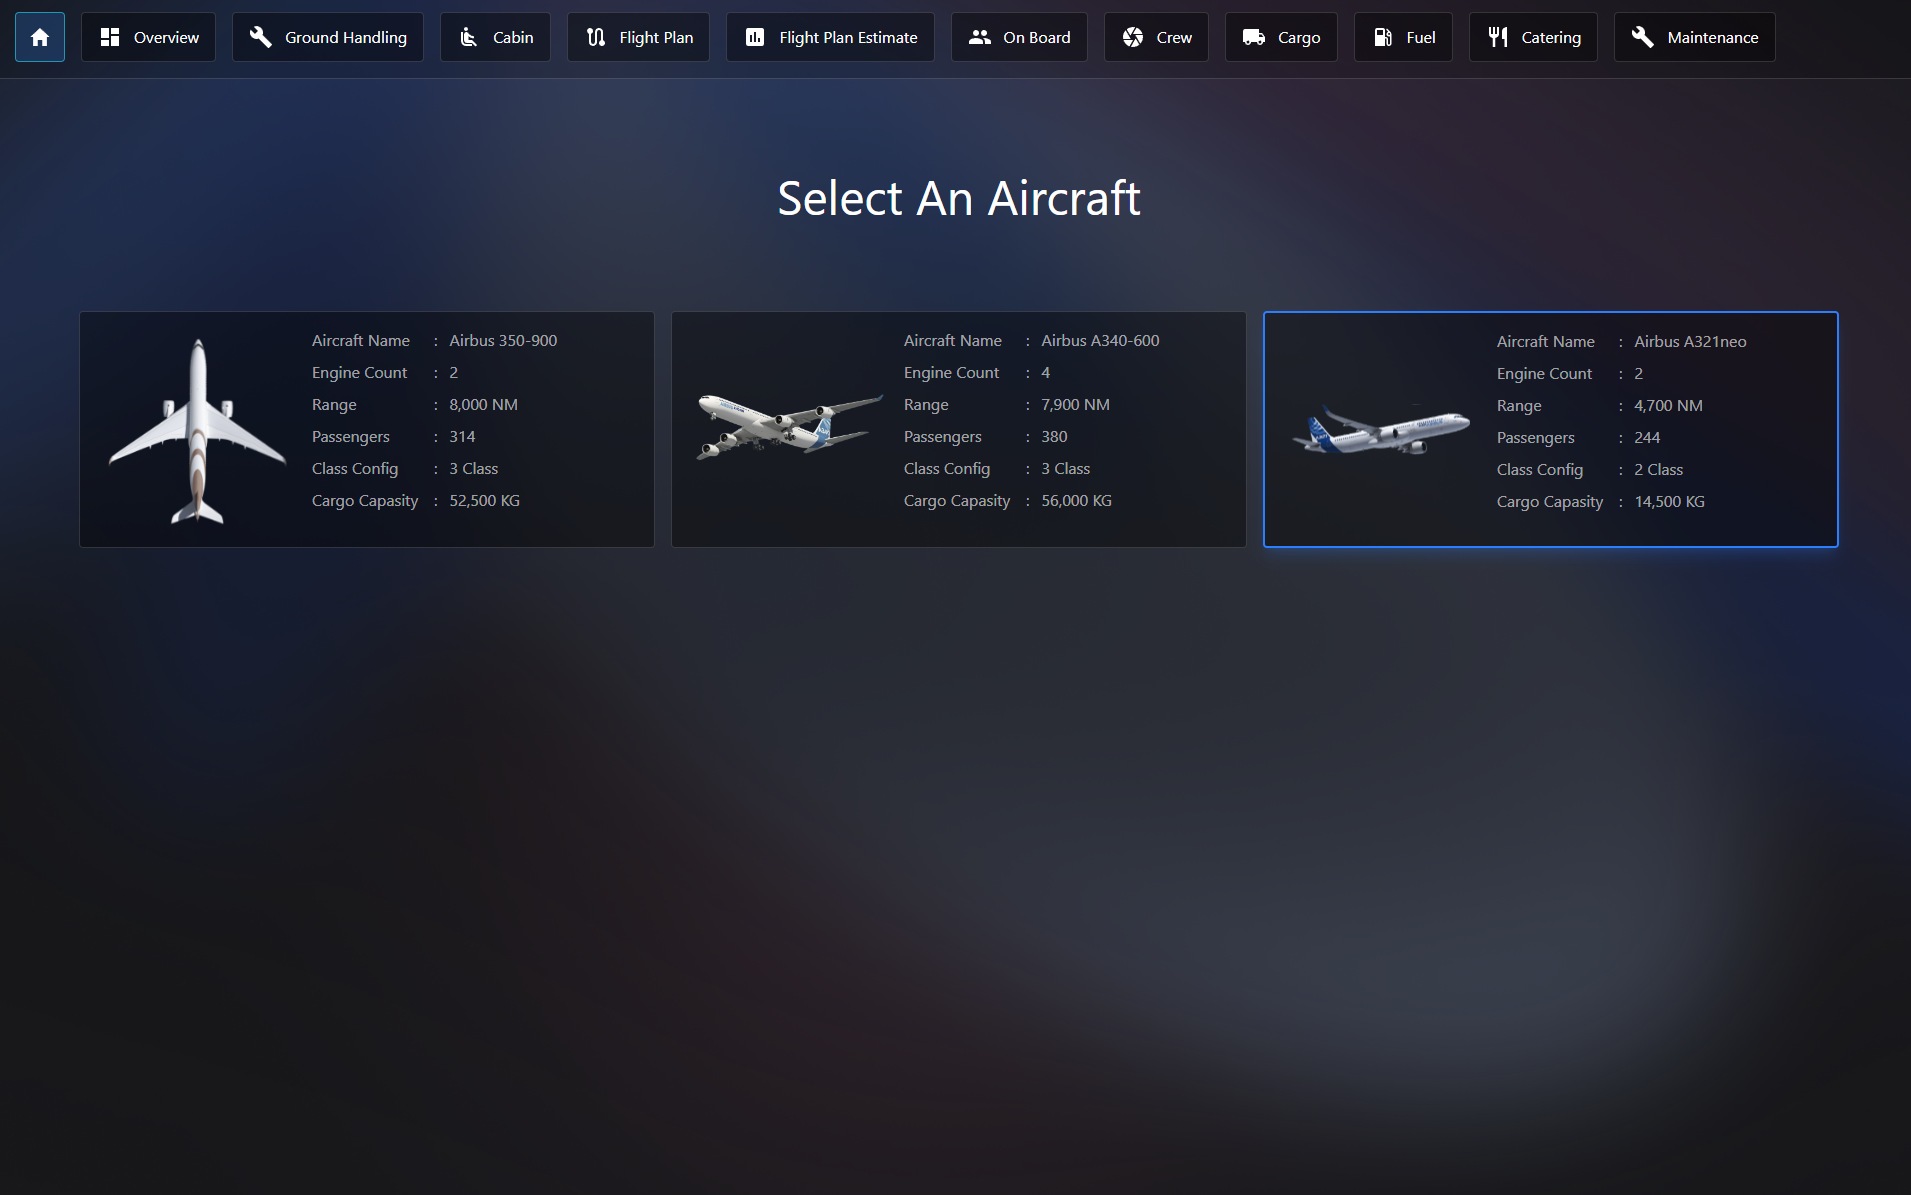The image size is (1911, 1195).
Task: Click the Flight Plan route icon
Action: 596,37
